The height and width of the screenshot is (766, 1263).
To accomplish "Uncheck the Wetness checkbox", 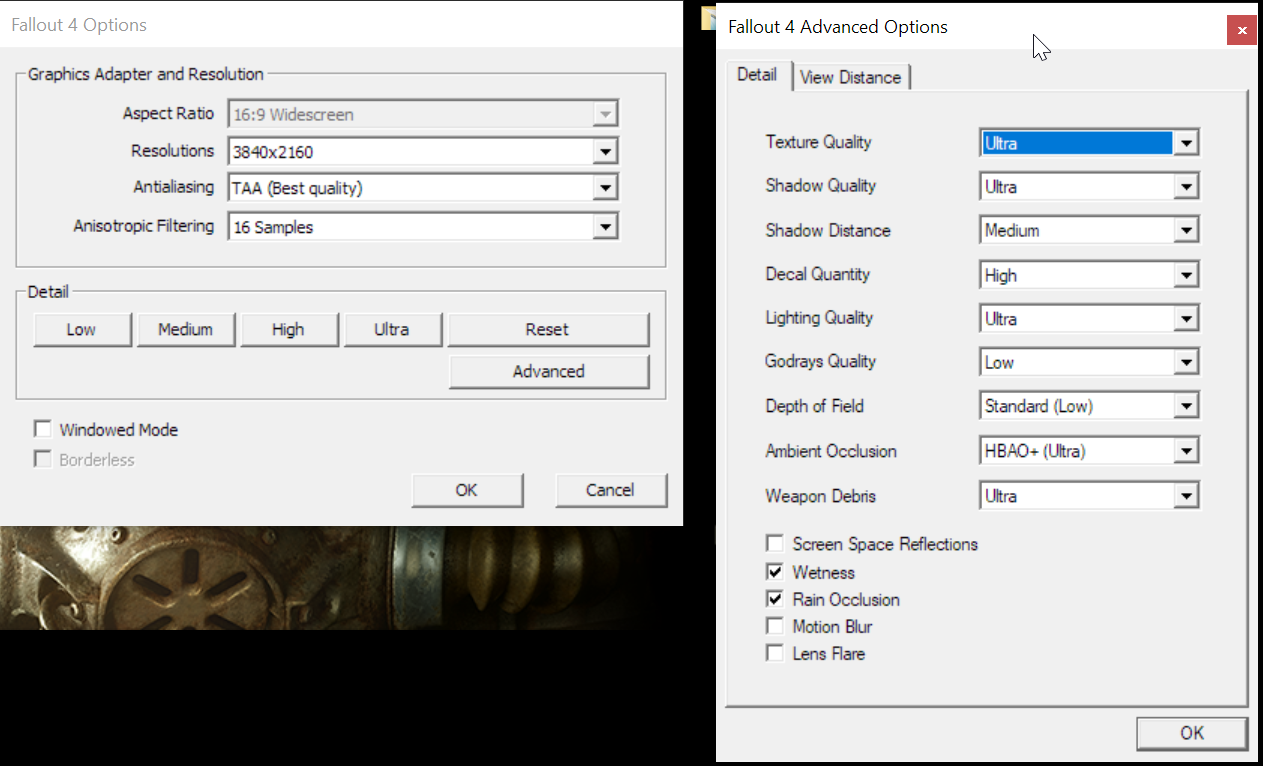I will click(x=774, y=572).
